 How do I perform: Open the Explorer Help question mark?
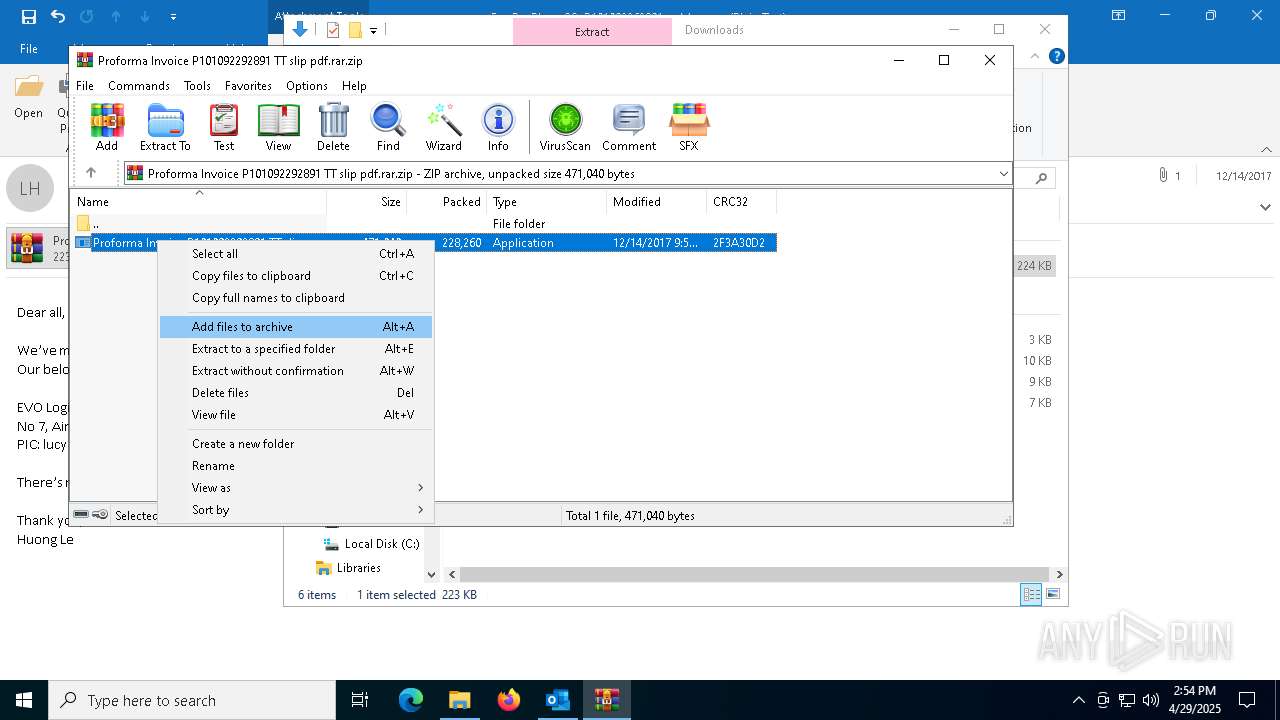click(1056, 56)
